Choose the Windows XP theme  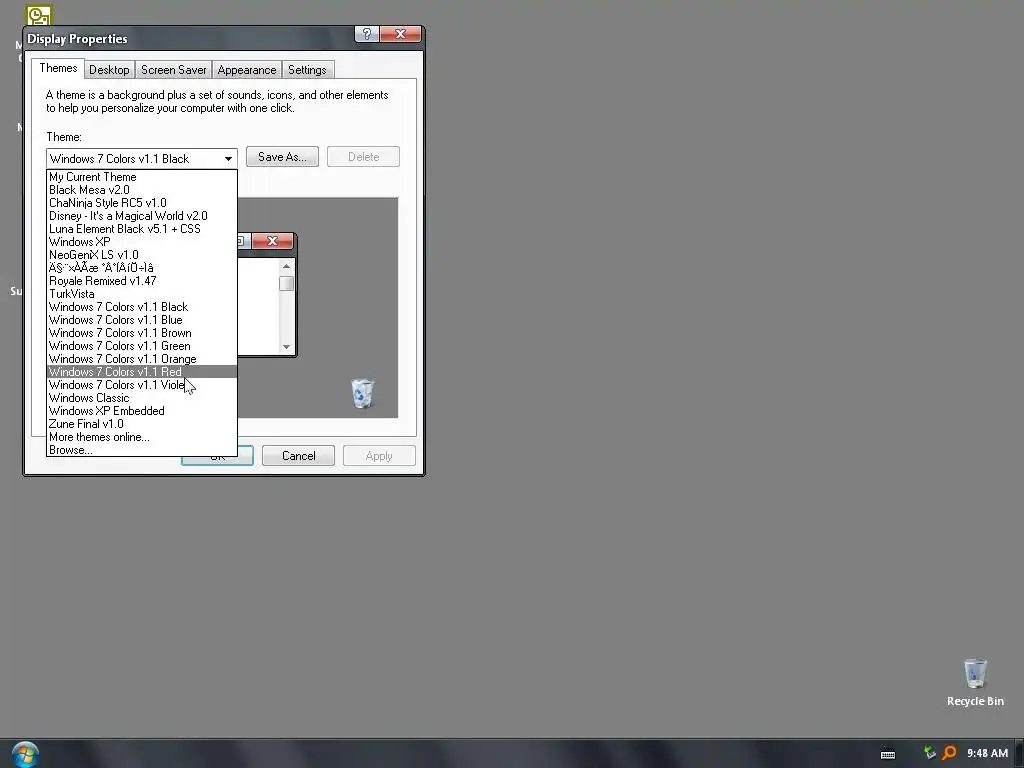click(x=142, y=242)
